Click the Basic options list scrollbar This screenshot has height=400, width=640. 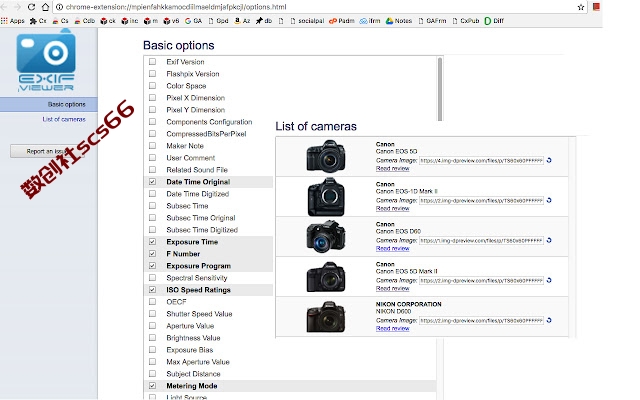click(x=440, y=89)
